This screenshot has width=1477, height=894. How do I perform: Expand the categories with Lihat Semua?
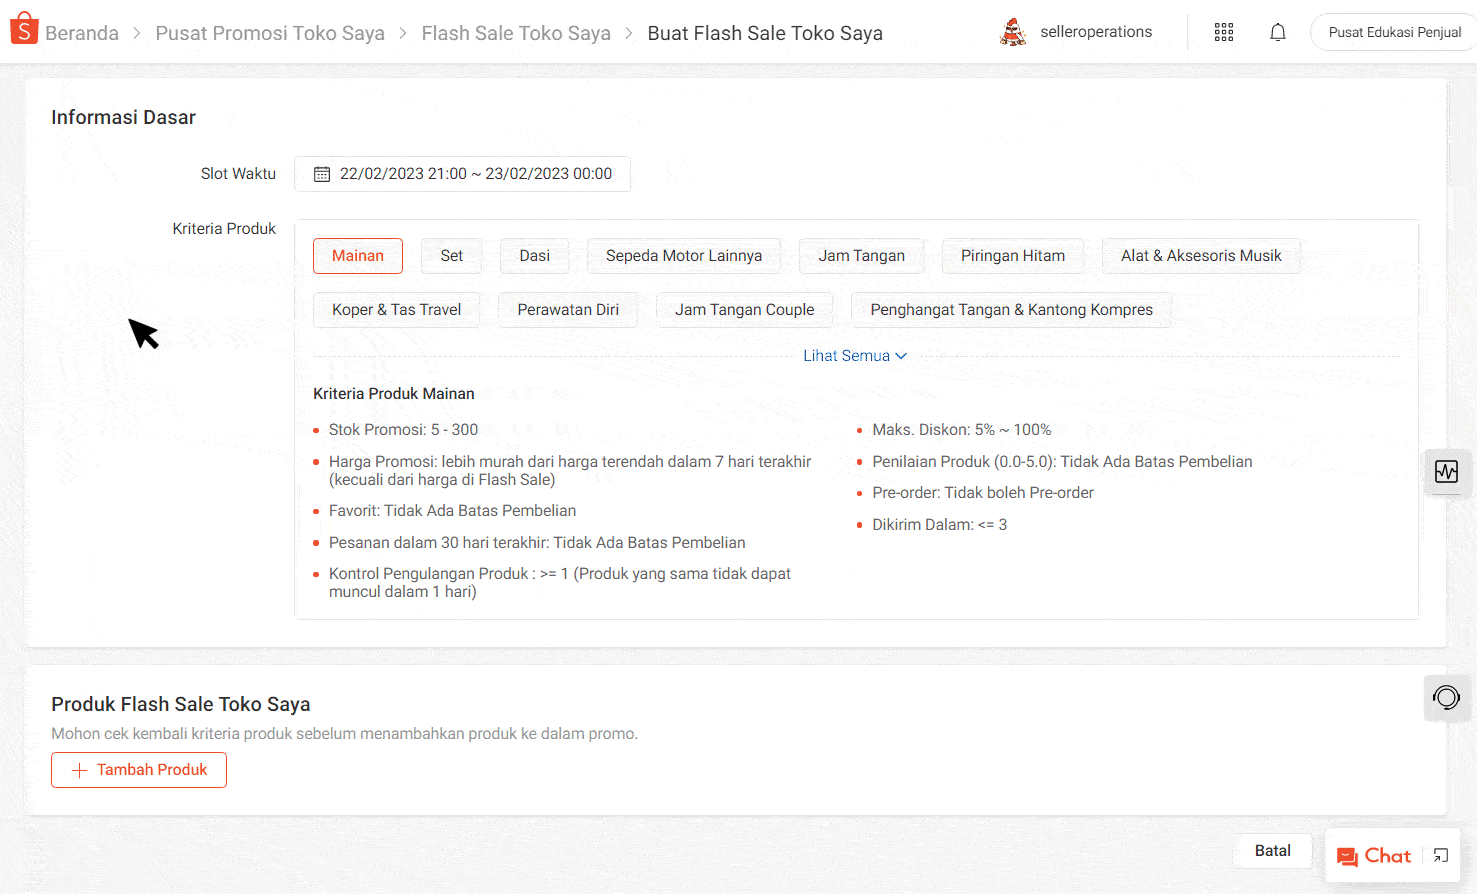click(x=855, y=355)
